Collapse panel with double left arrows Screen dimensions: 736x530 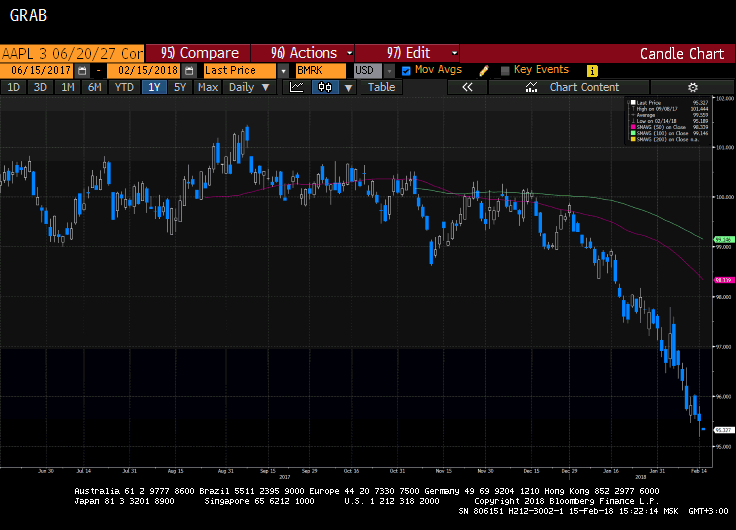point(467,87)
